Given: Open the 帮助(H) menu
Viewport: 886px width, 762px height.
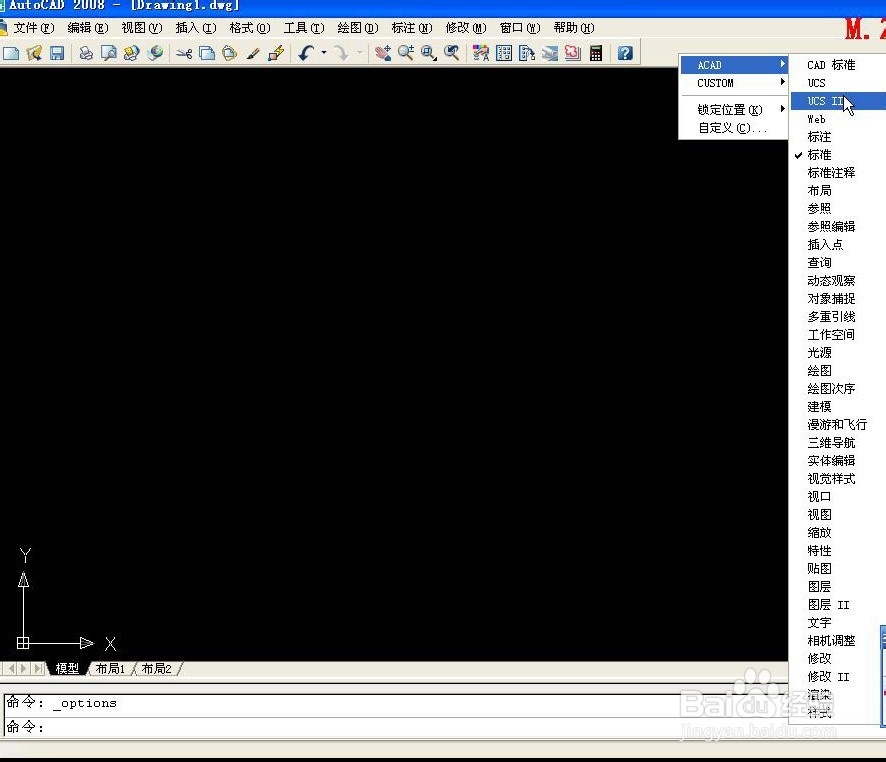Looking at the screenshot, I should (x=574, y=28).
